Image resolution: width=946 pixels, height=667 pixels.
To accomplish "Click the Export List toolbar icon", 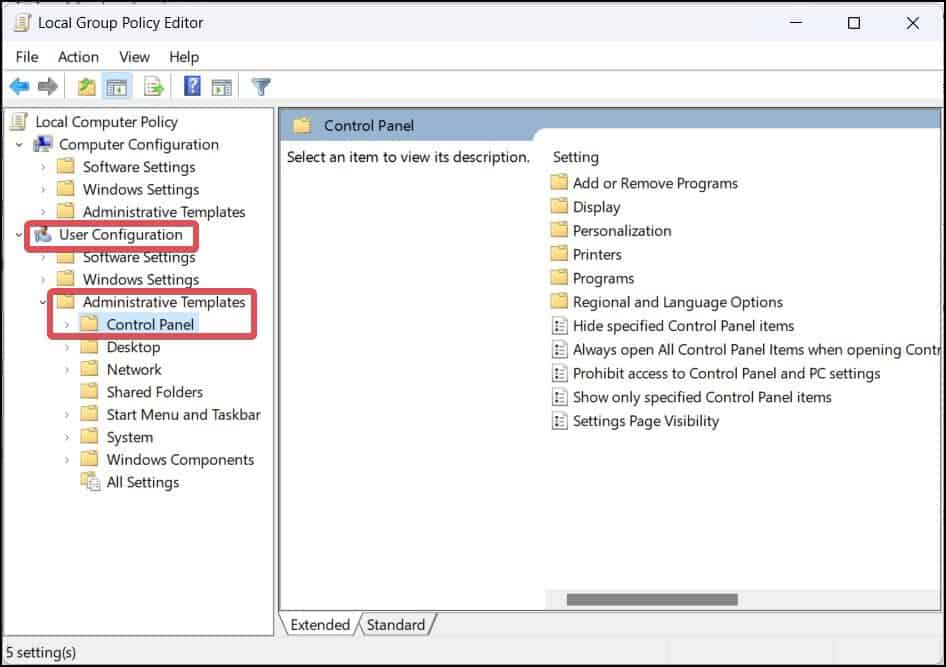I will pos(154,87).
